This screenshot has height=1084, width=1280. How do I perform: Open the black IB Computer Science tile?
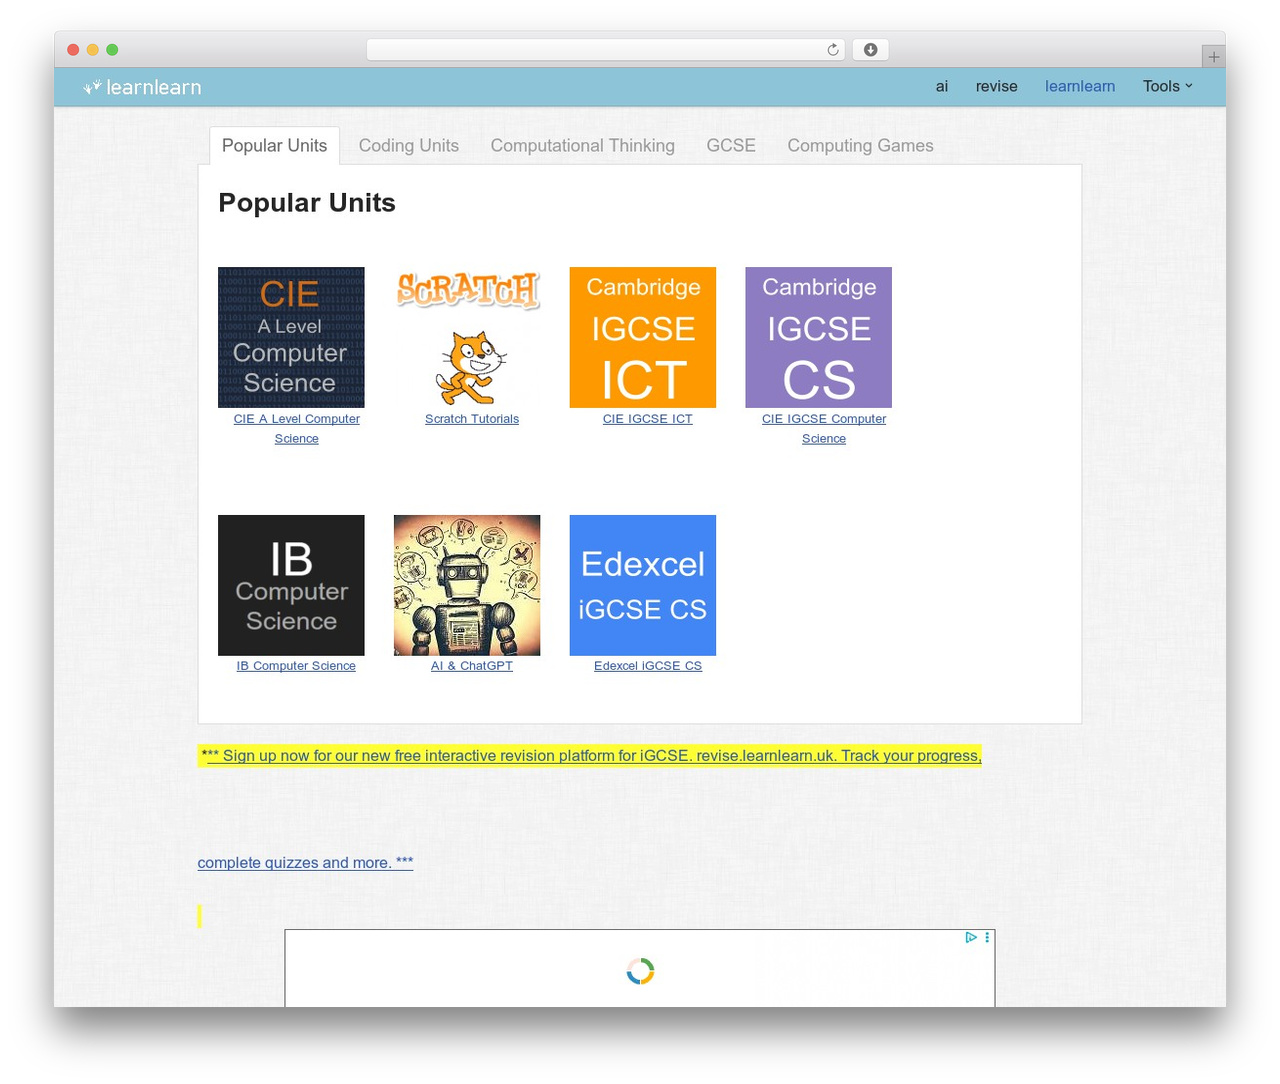291,585
